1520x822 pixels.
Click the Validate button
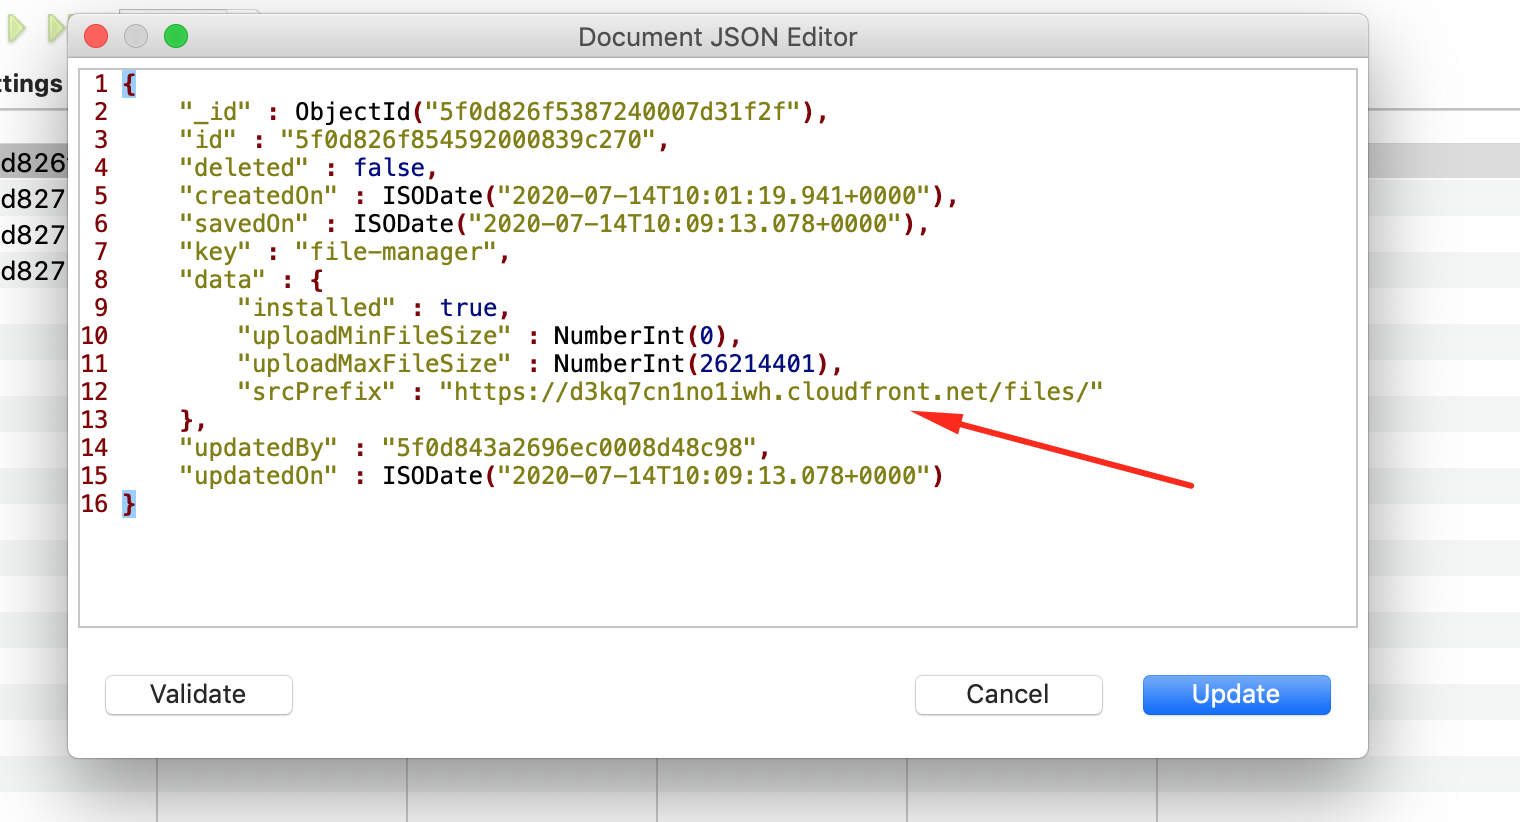coord(198,695)
